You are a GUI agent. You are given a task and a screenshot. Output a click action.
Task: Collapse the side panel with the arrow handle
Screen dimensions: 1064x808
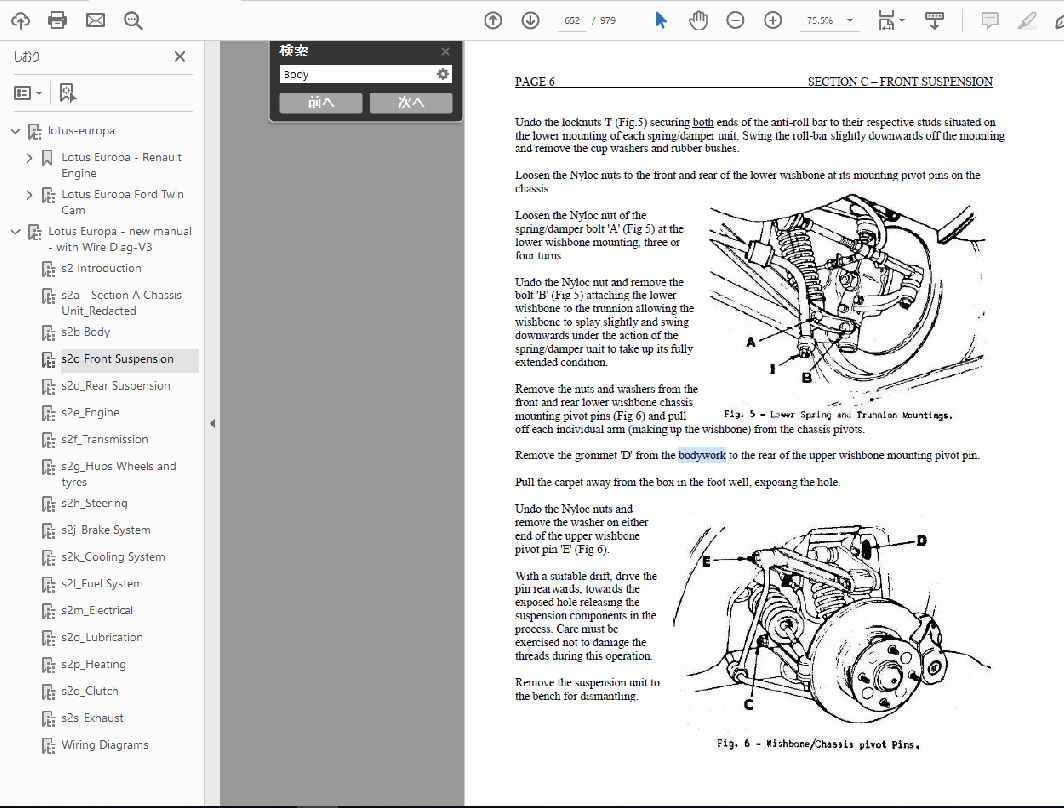tap(212, 423)
